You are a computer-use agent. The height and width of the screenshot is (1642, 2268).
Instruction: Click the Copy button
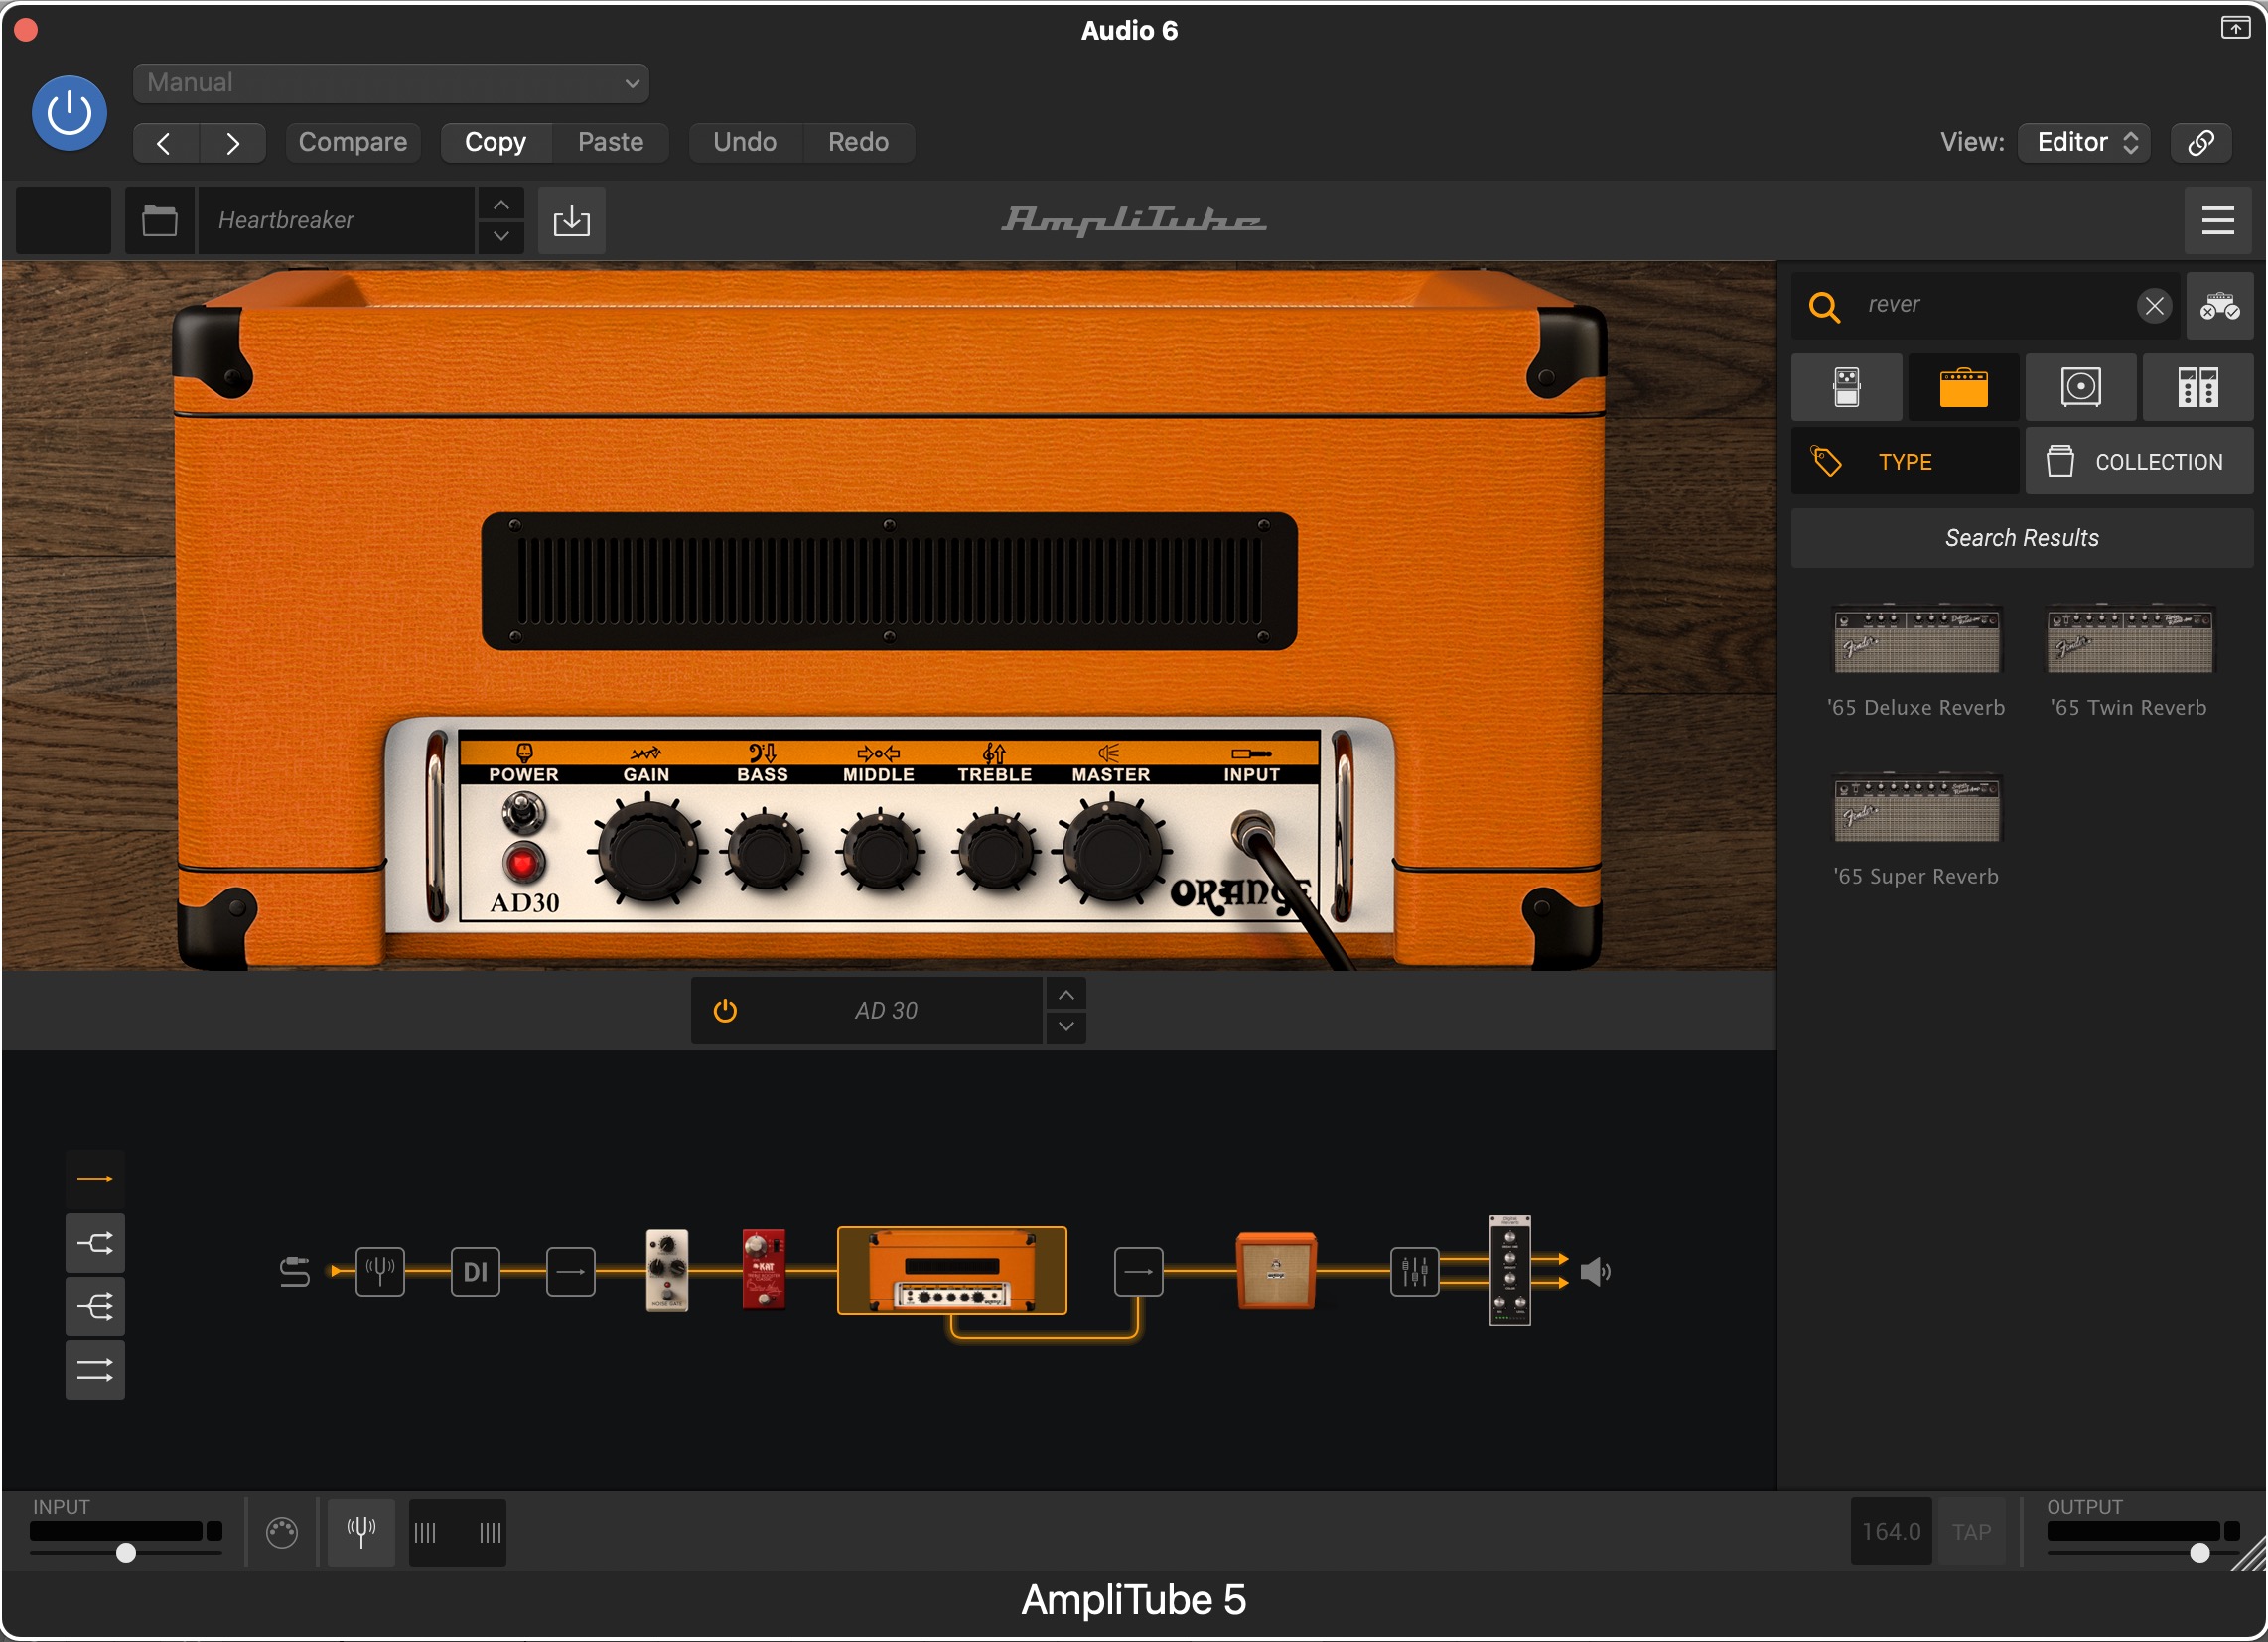[x=496, y=142]
